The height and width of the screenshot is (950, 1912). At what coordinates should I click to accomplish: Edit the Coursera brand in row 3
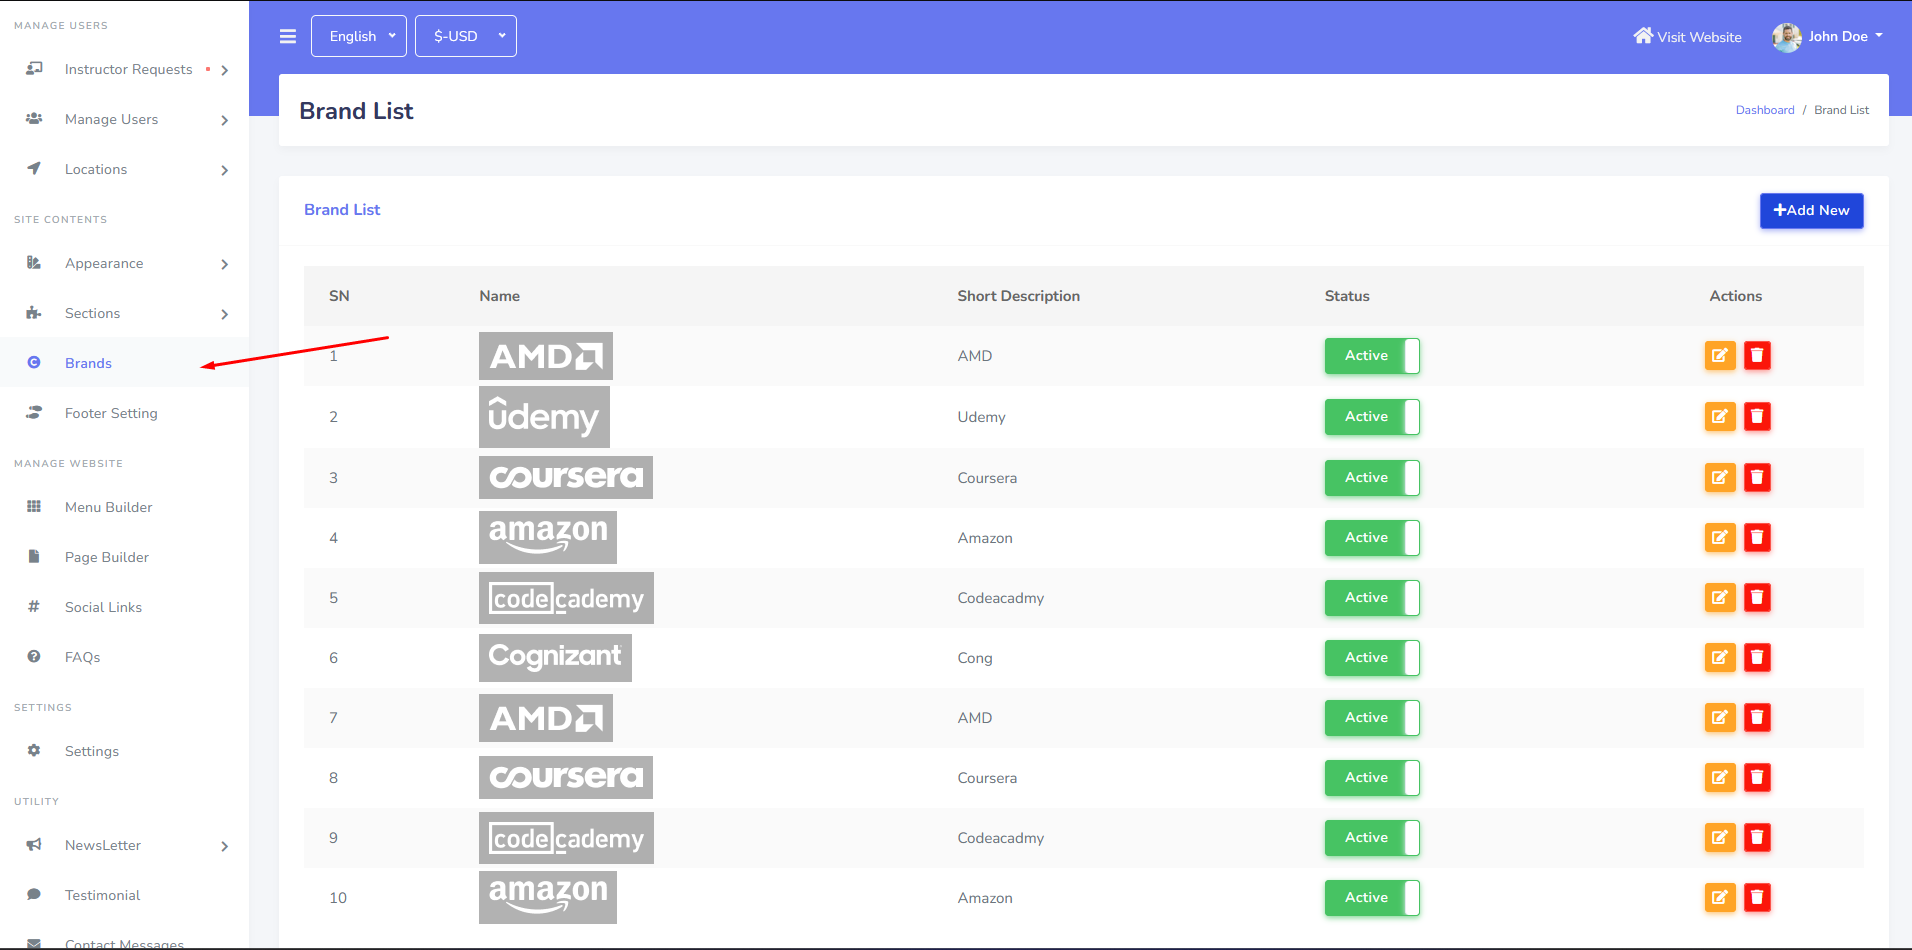pyautogui.click(x=1720, y=478)
